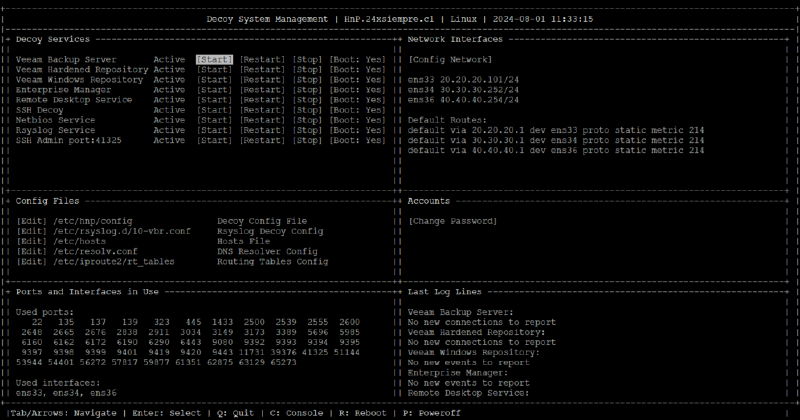800x420 pixels.
Task: Toggle Boot for Netbios Service
Action: pyautogui.click(x=357, y=120)
